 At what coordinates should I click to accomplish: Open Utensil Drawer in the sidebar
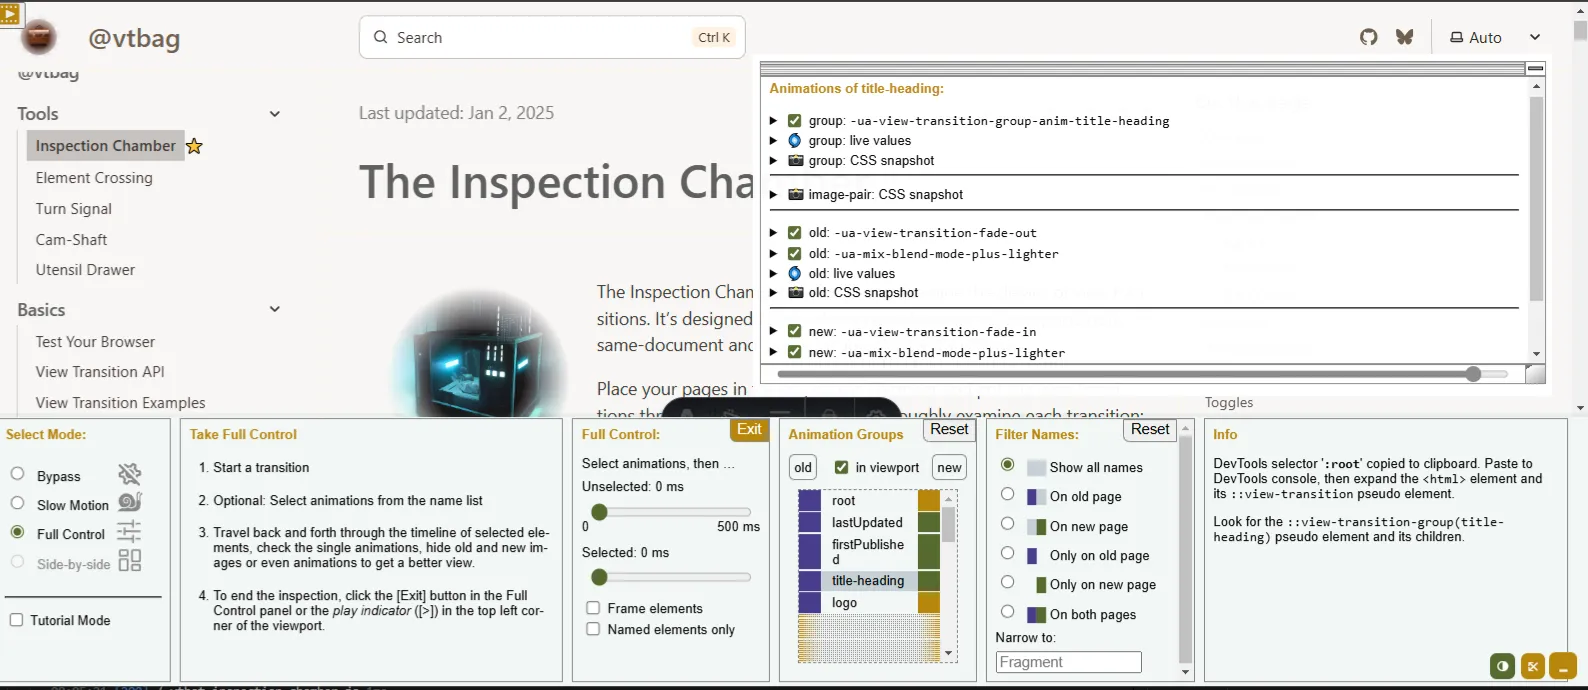pos(85,270)
